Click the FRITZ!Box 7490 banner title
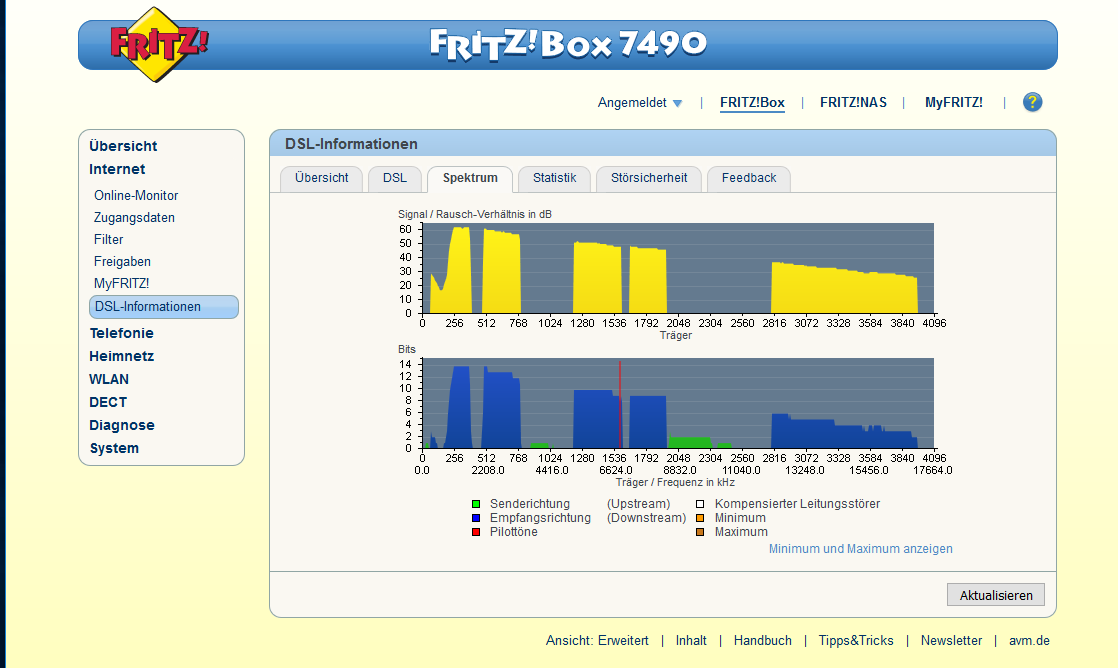Screen dimensions: 1118x668 pos(568,44)
